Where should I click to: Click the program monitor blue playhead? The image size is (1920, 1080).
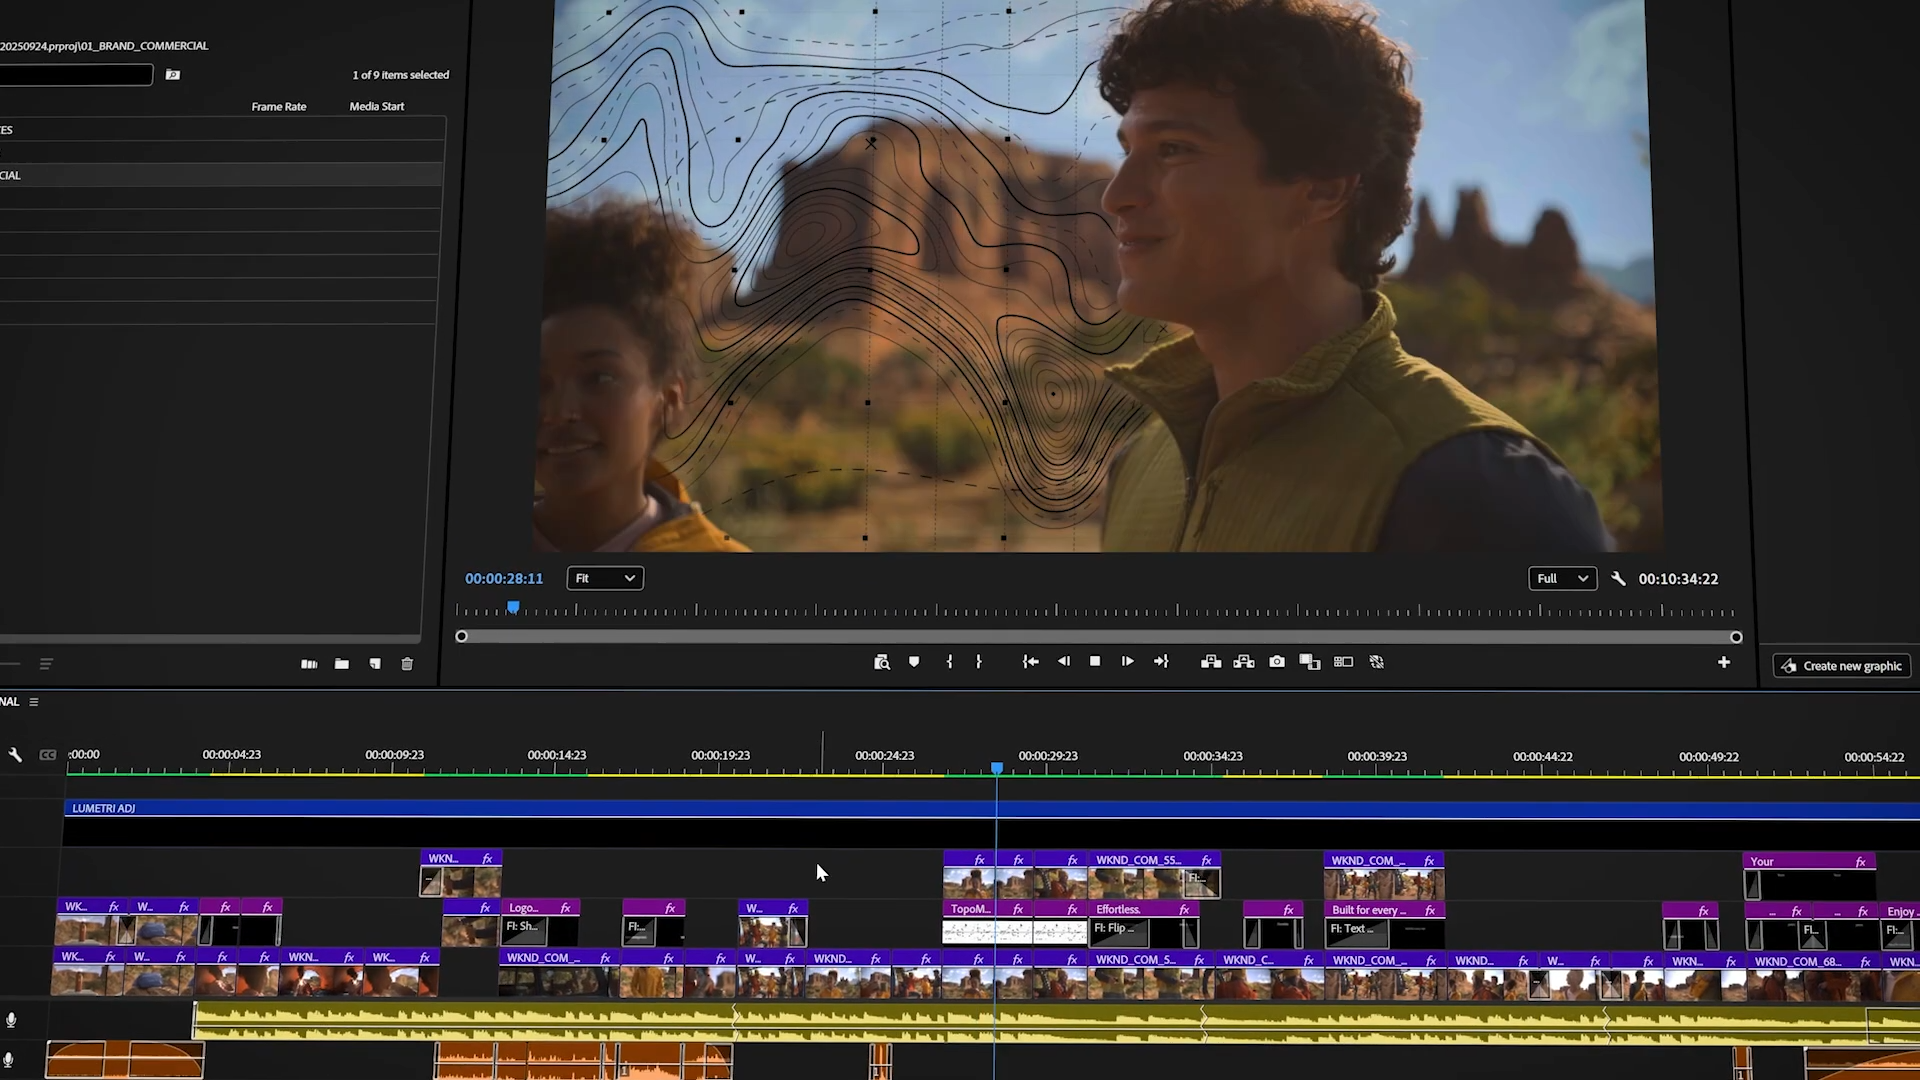pyautogui.click(x=513, y=607)
